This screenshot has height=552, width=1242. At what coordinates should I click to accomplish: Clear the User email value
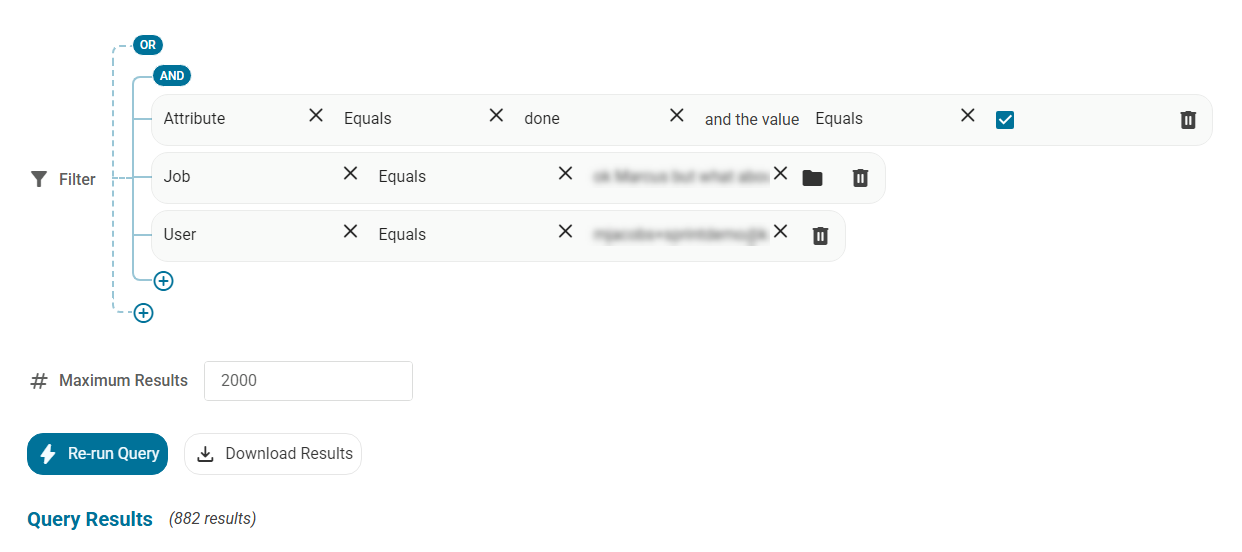click(x=781, y=232)
